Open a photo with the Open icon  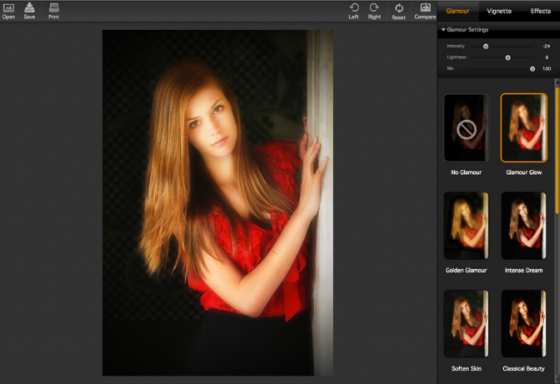9,11
